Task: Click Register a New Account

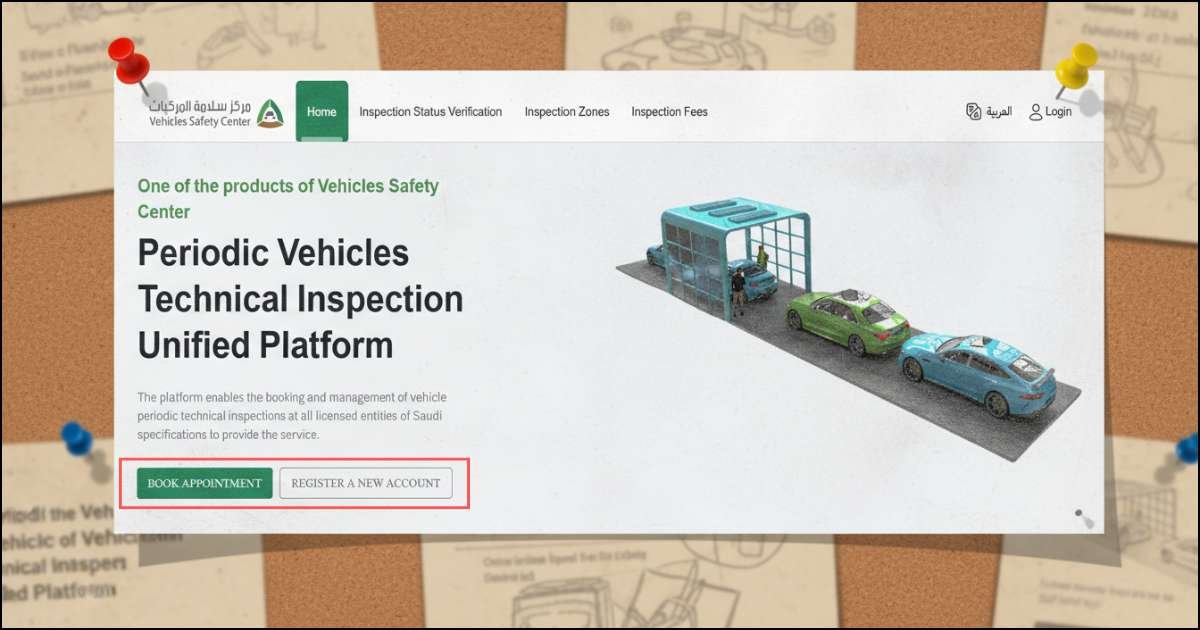Action: [368, 482]
